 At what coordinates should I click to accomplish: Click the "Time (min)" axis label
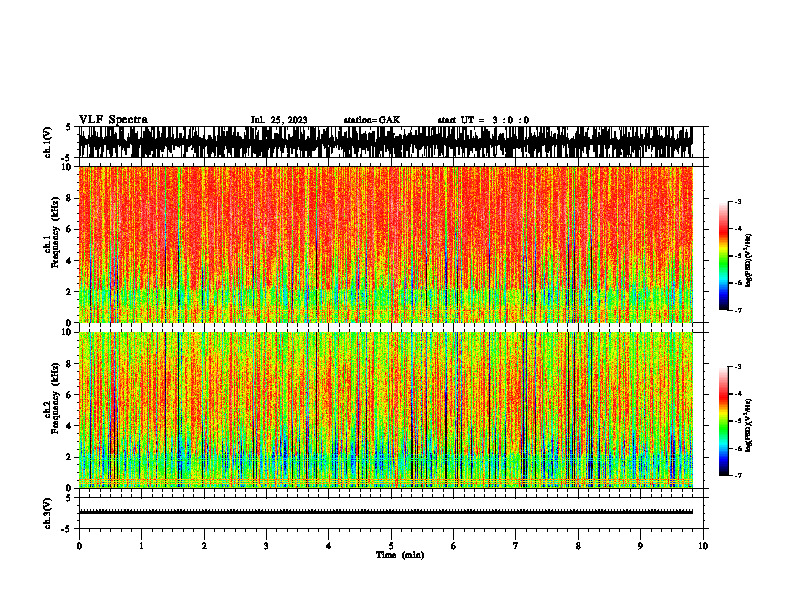400,555
